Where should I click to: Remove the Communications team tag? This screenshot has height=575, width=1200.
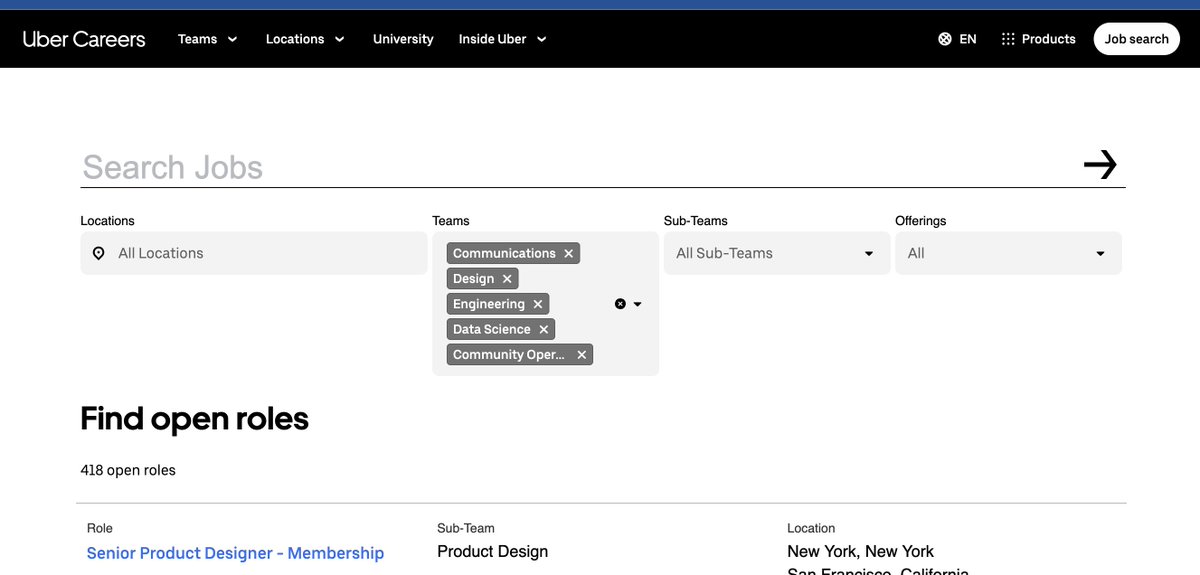[x=568, y=254]
